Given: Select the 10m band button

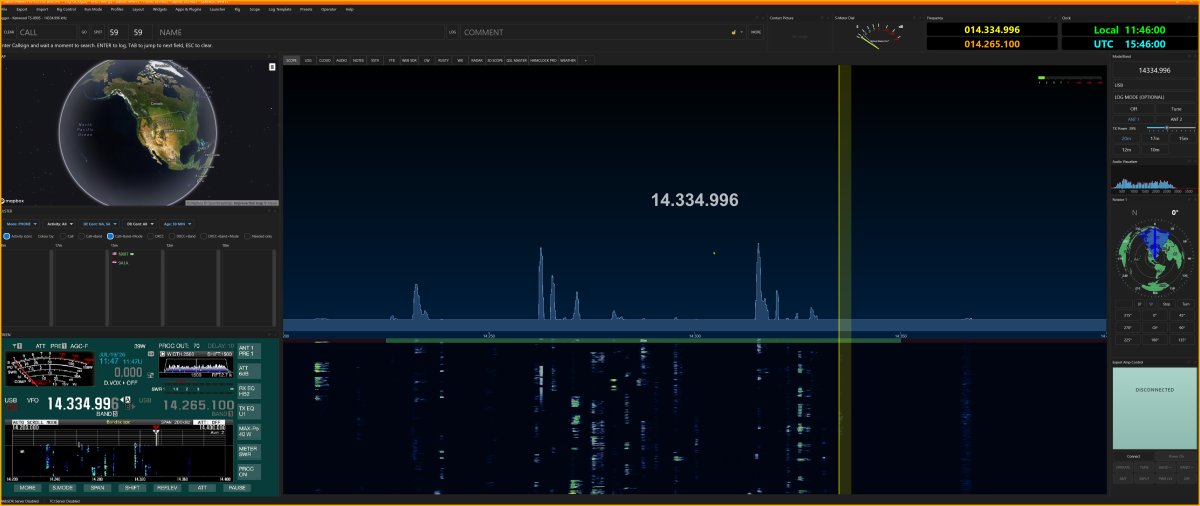Looking at the screenshot, I should (x=1155, y=150).
